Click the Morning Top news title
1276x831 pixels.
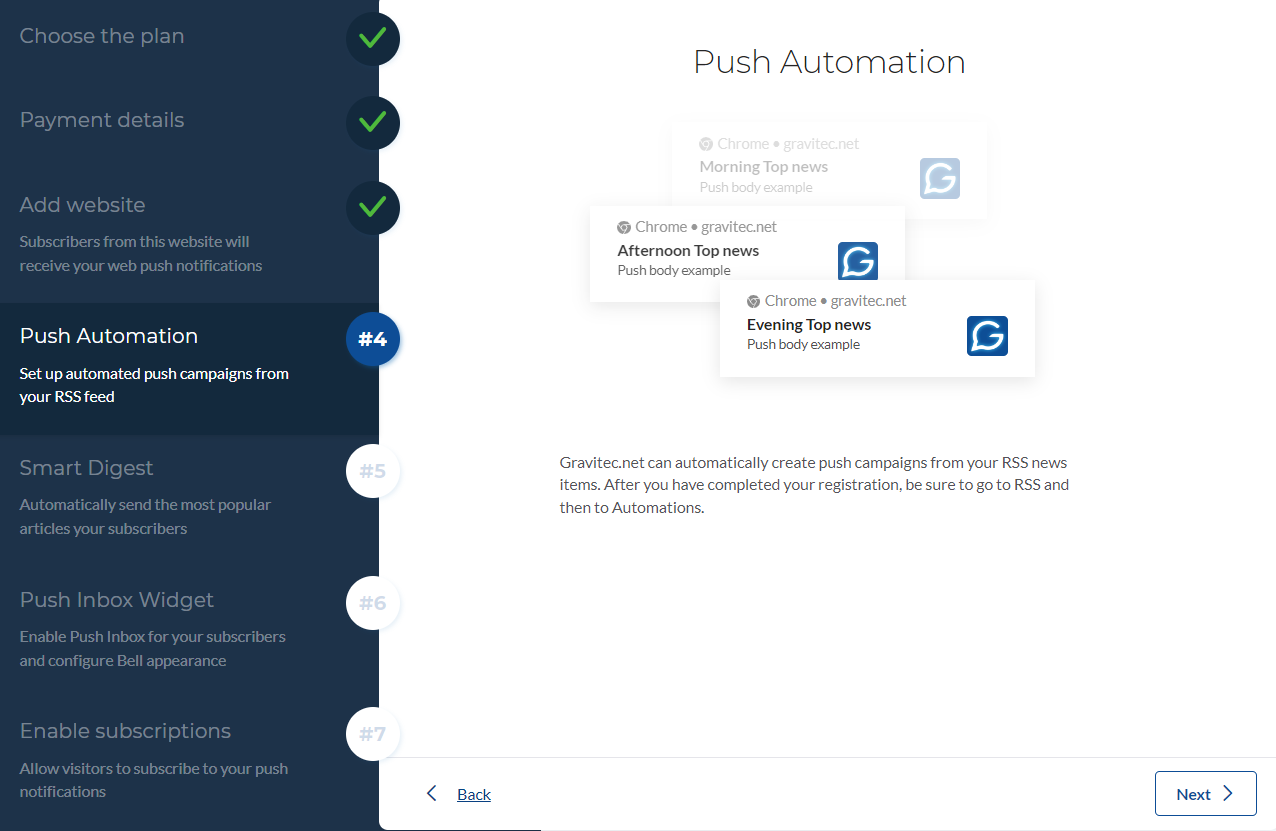pos(764,166)
